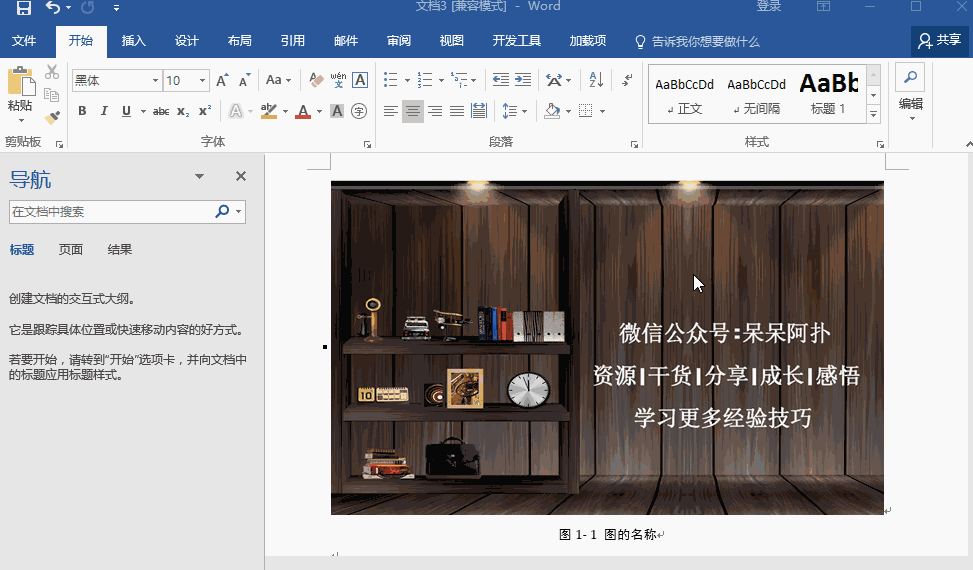Justify paragraph text
Screen dimensions: 973x570
tap(457, 112)
